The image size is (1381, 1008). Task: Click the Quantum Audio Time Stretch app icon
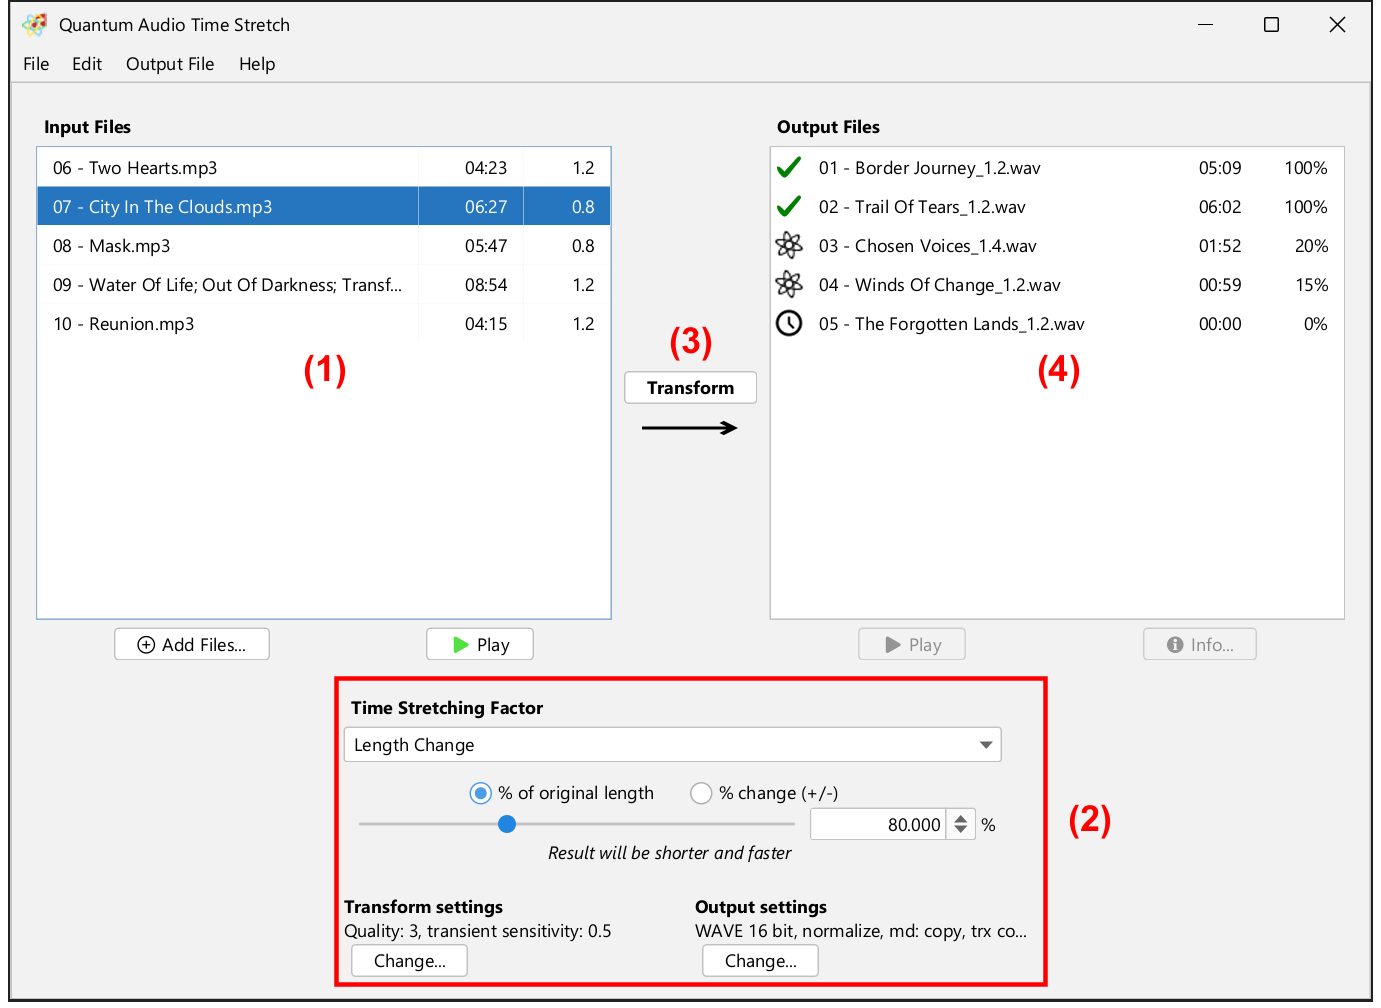coord(35,25)
